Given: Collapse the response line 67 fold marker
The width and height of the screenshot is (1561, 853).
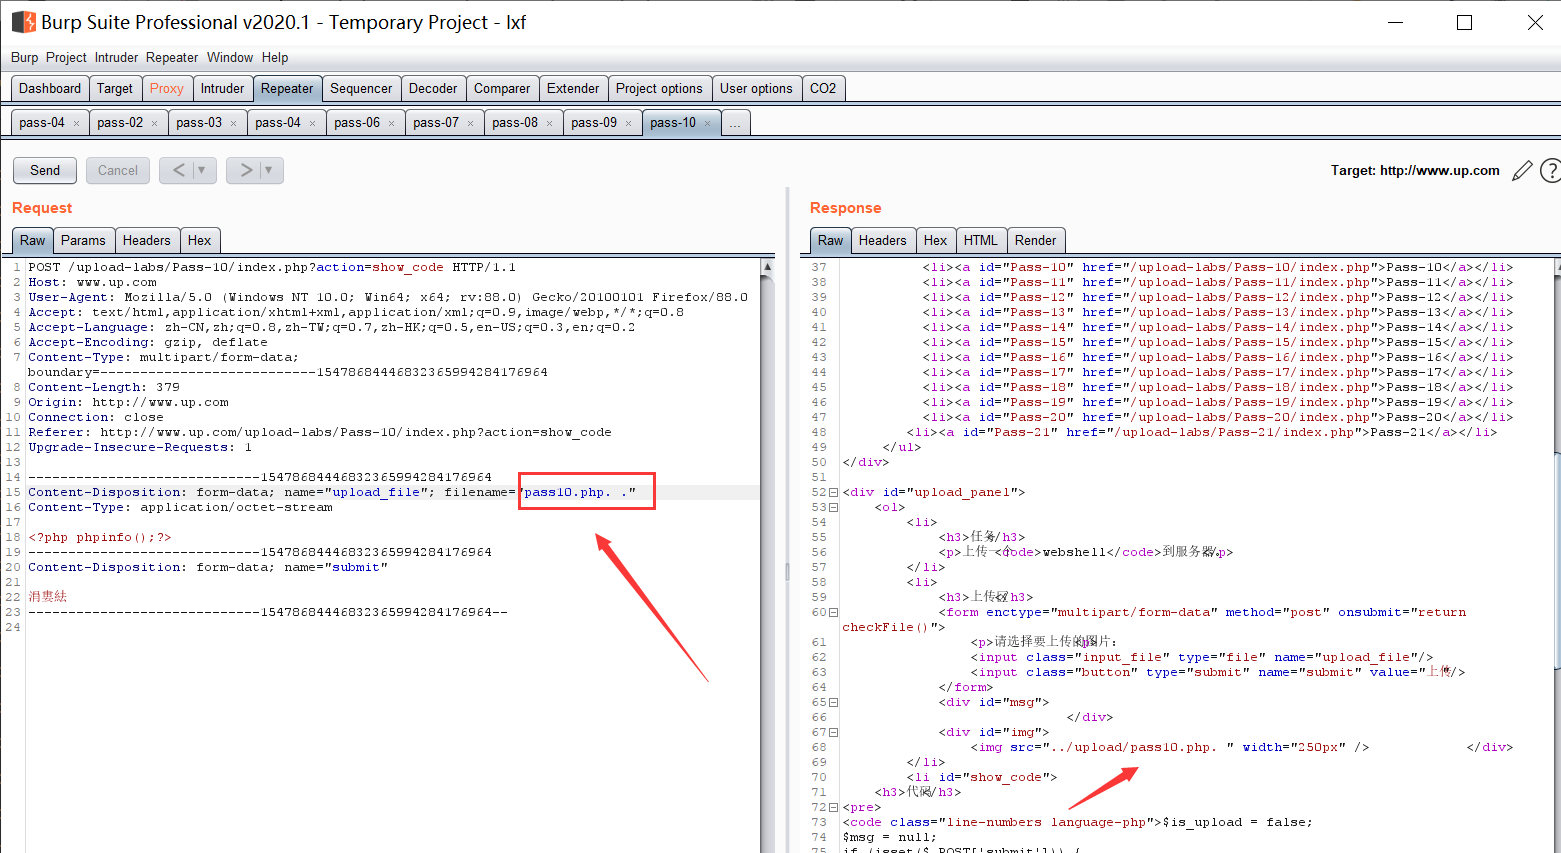Looking at the screenshot, I should coord(833,732).
